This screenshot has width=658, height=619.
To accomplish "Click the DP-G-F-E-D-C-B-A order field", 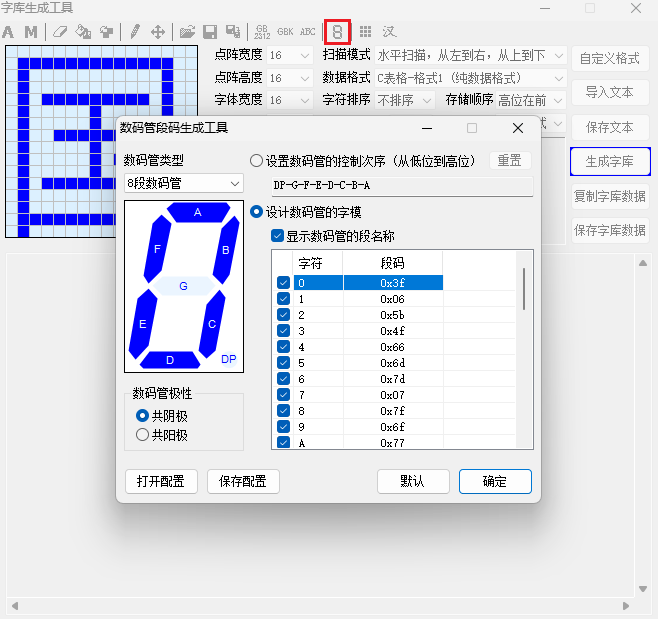I will point(402,186).
